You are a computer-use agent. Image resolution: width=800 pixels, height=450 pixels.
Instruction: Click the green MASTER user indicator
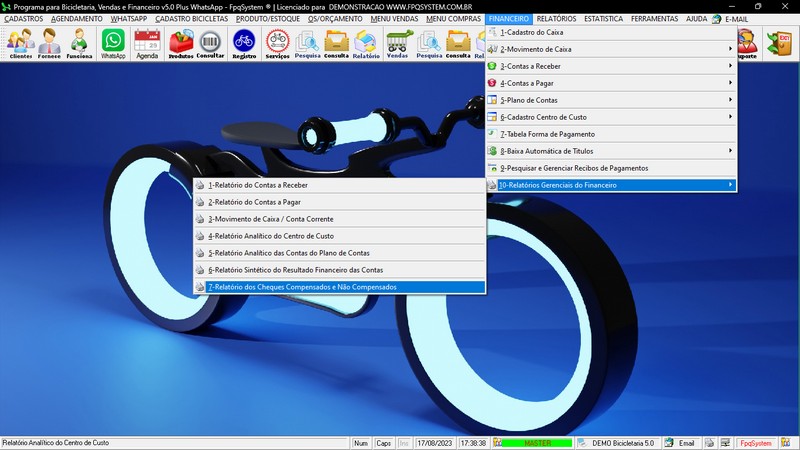point(537,442)
